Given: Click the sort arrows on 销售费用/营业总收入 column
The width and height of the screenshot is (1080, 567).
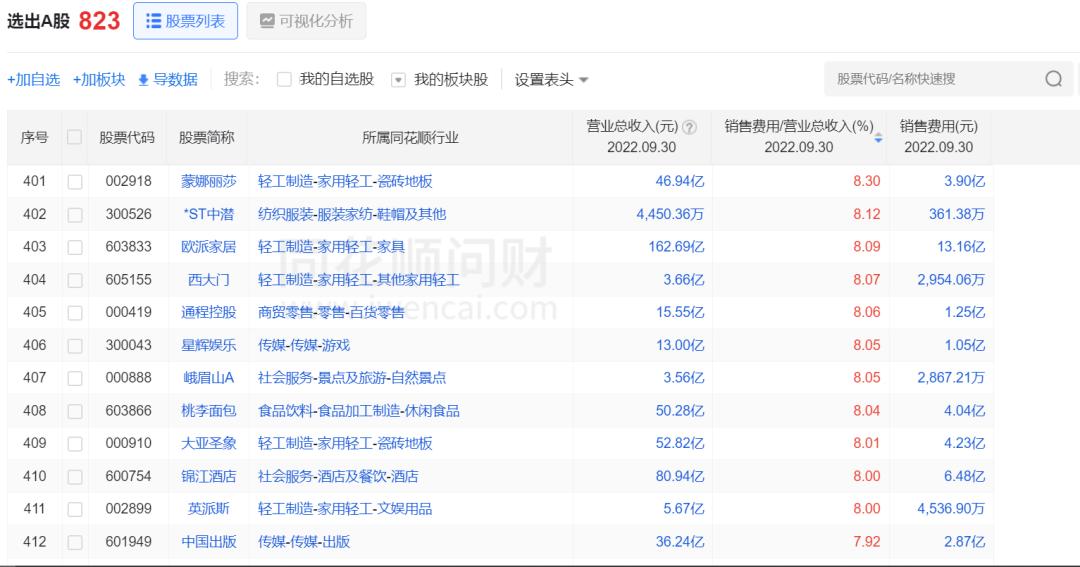Looking at the screenshot, I should 878,138.
